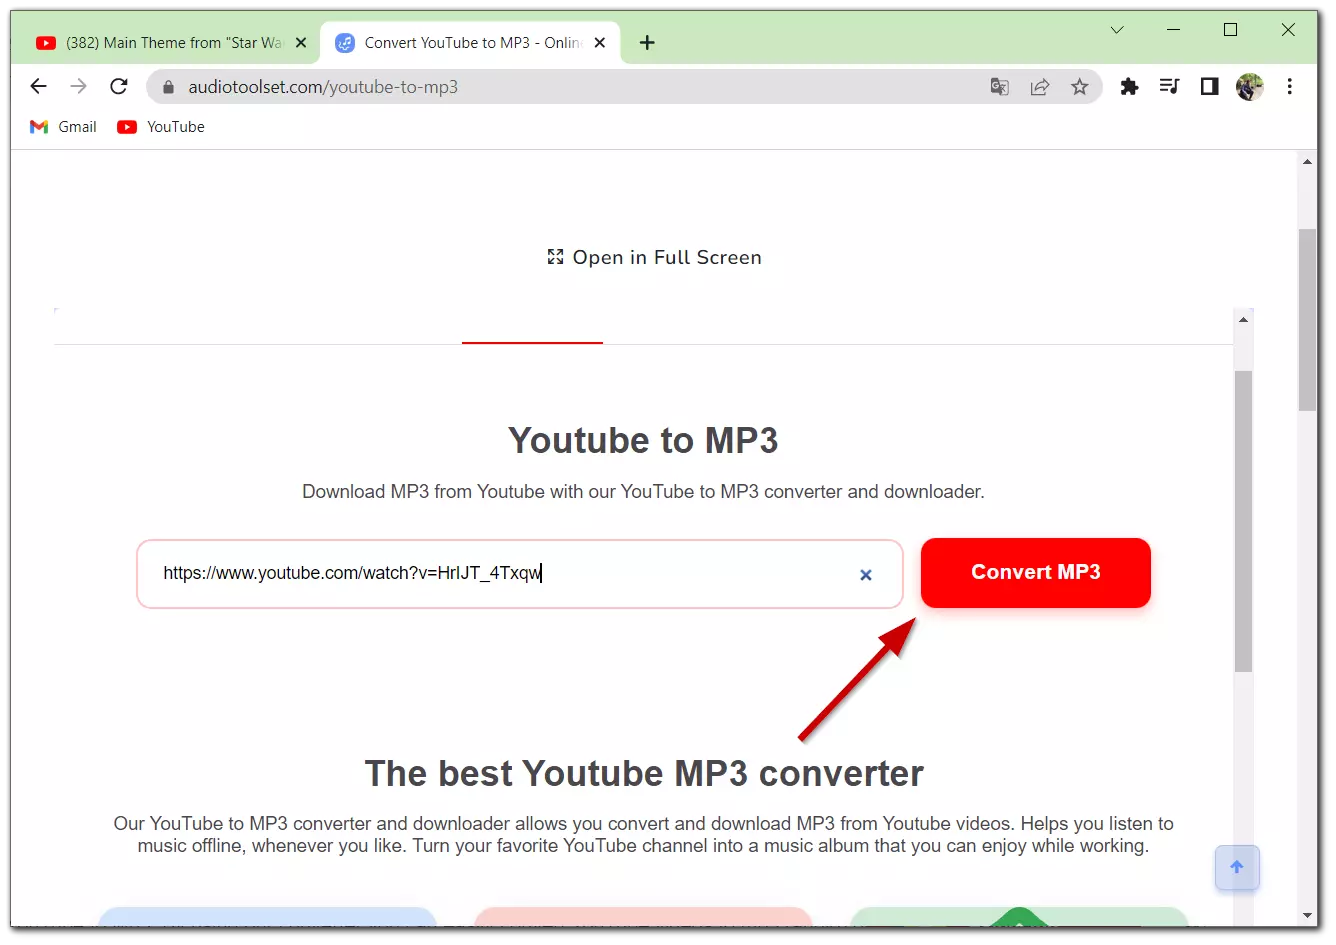This screenshot has height=945, width=1336.
Task: Open the Extensions puzzle icon
Action: 1129,87
